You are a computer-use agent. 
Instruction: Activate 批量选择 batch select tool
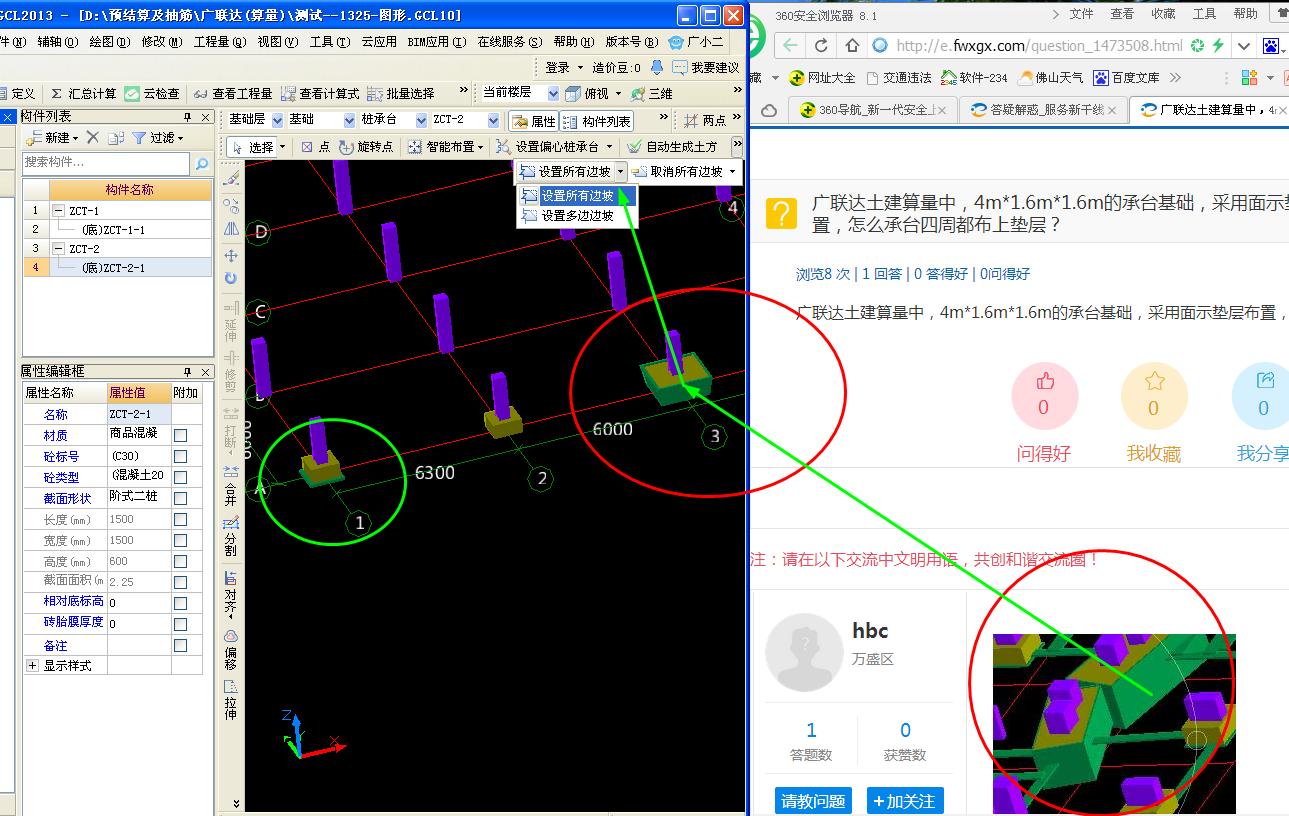(400, 93)
